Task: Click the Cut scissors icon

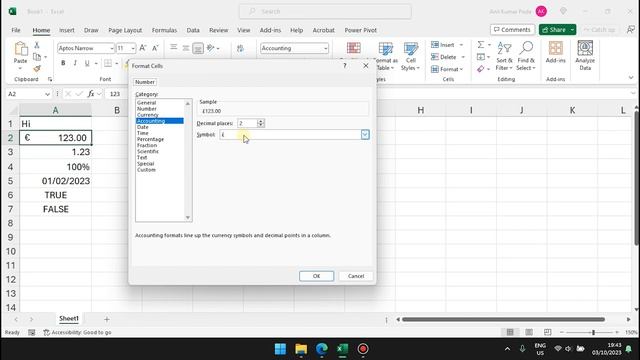Action: [x=37, y=45]
